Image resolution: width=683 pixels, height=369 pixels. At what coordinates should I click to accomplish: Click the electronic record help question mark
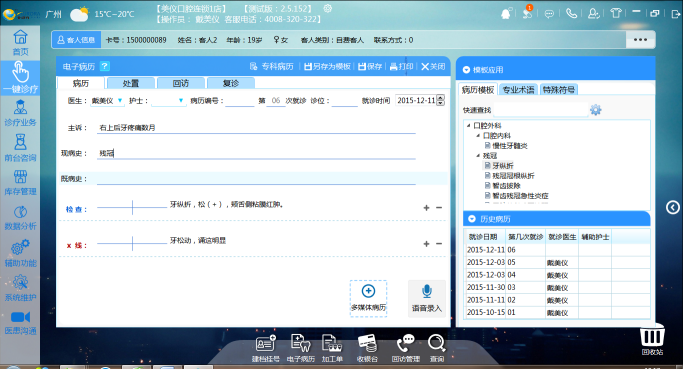pyautogui.click(x=105, y=66)
